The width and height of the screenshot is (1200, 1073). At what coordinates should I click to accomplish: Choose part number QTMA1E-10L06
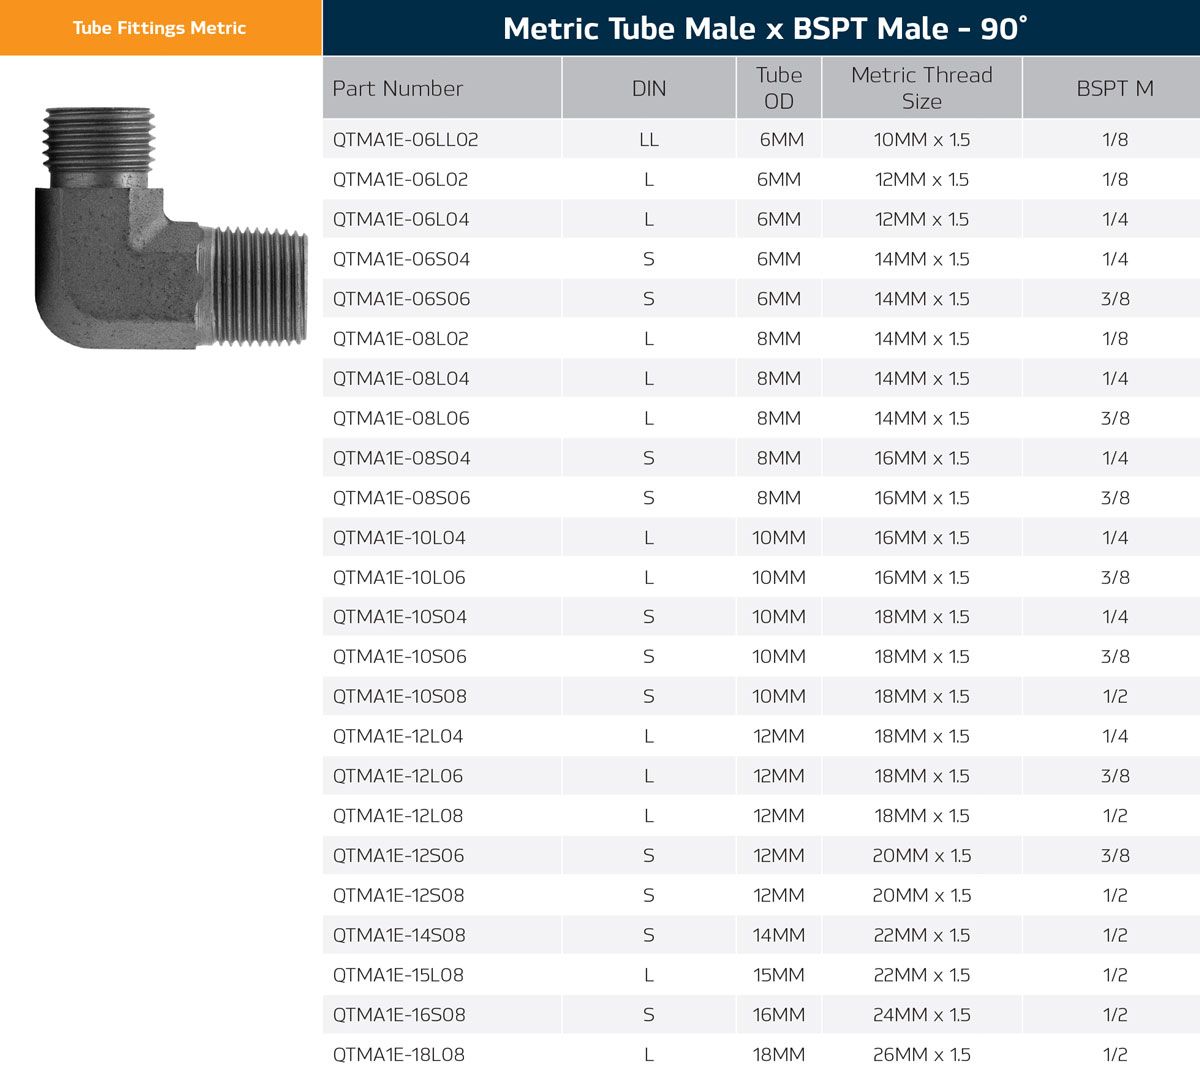coord(399,578)
